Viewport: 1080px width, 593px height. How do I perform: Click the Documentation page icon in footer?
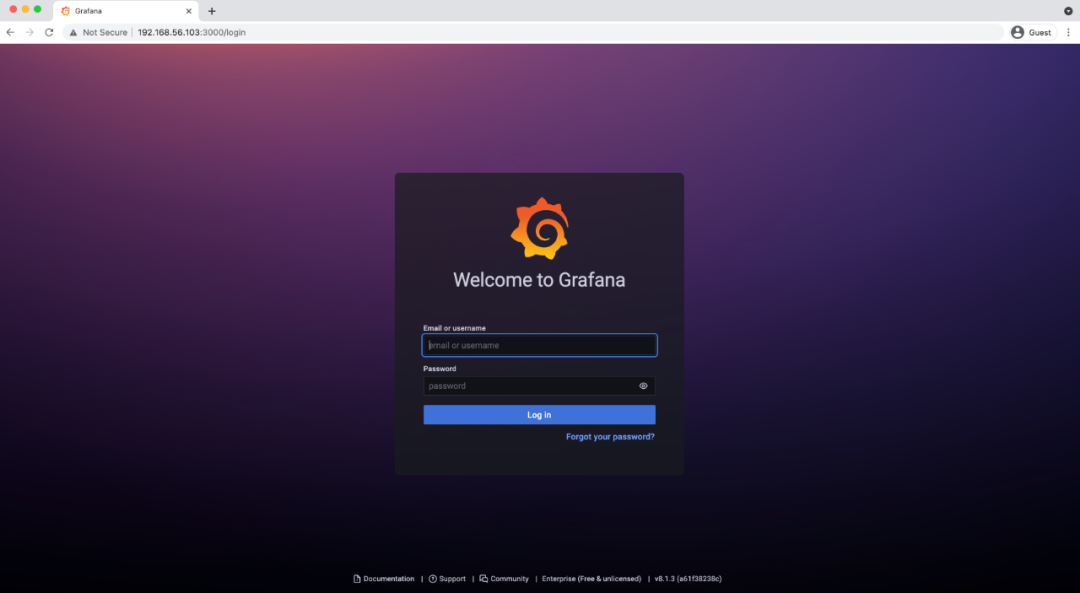point(357,579)
